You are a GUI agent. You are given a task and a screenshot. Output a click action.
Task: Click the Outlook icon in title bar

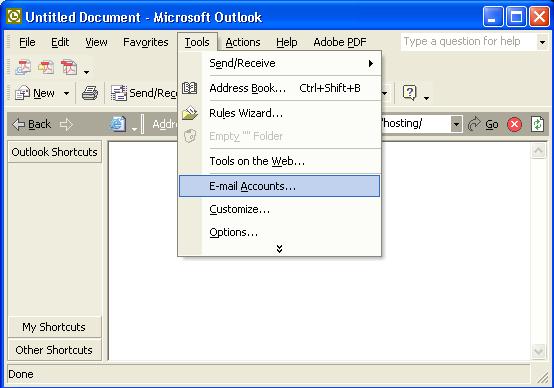click(x=14, y=17)
